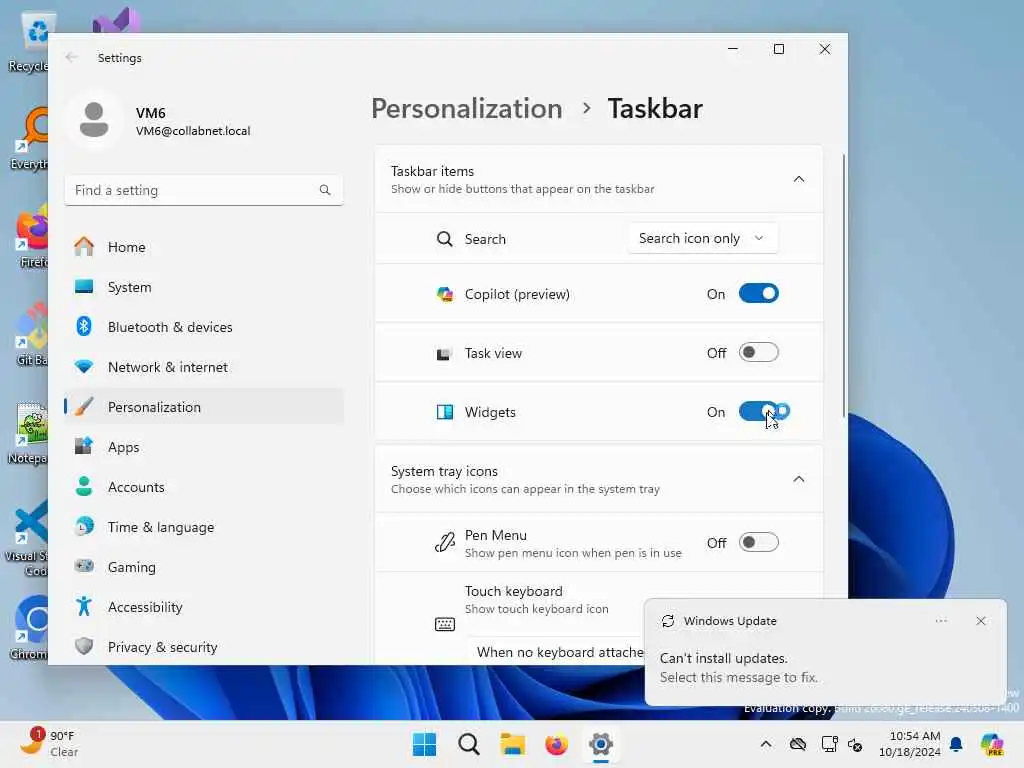This screenshot has width=1024, height=768.
Task: Click the Touch keyboard icon row
Action: pos(445,624)
